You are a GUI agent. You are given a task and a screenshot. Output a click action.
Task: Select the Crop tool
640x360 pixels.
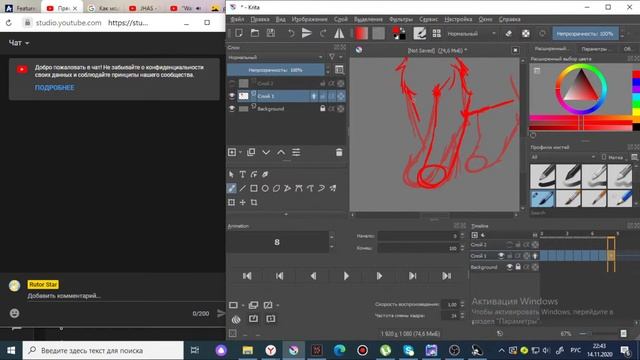[x=254, y=202]
